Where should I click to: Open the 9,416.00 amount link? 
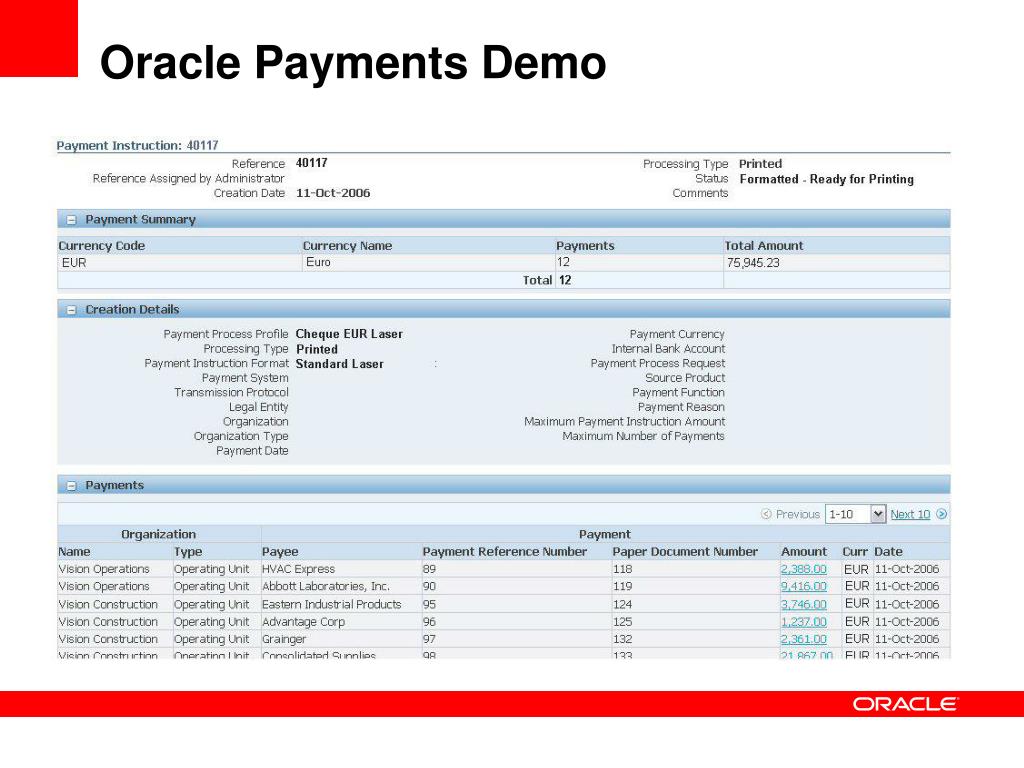803,586
